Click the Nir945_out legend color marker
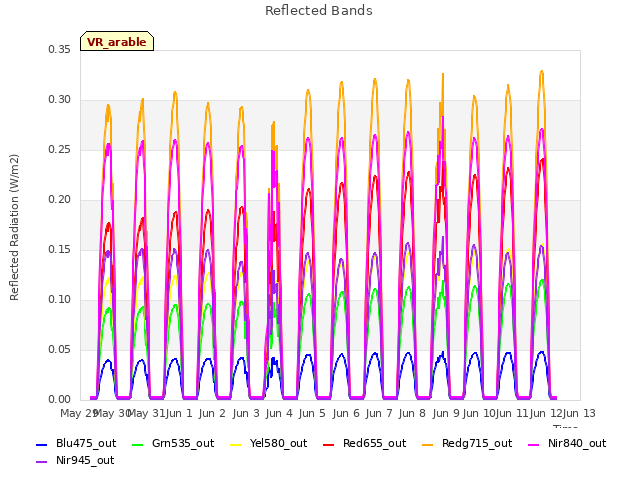The image size is (640, 480). (x=42, y=462)
